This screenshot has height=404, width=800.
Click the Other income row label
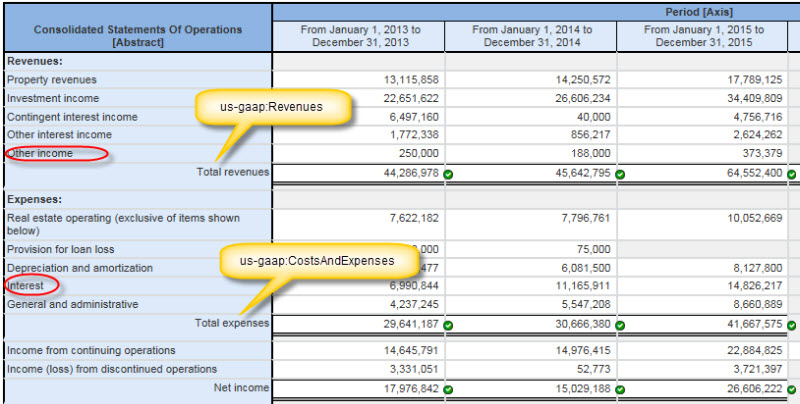pos(40,153)
